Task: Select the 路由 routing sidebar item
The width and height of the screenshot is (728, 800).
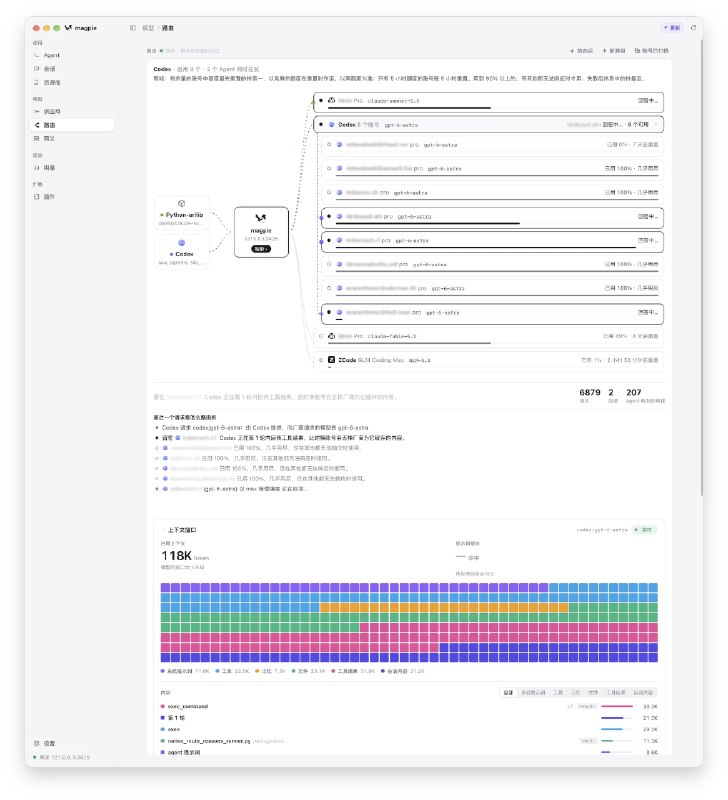Action: pos(71,125)
